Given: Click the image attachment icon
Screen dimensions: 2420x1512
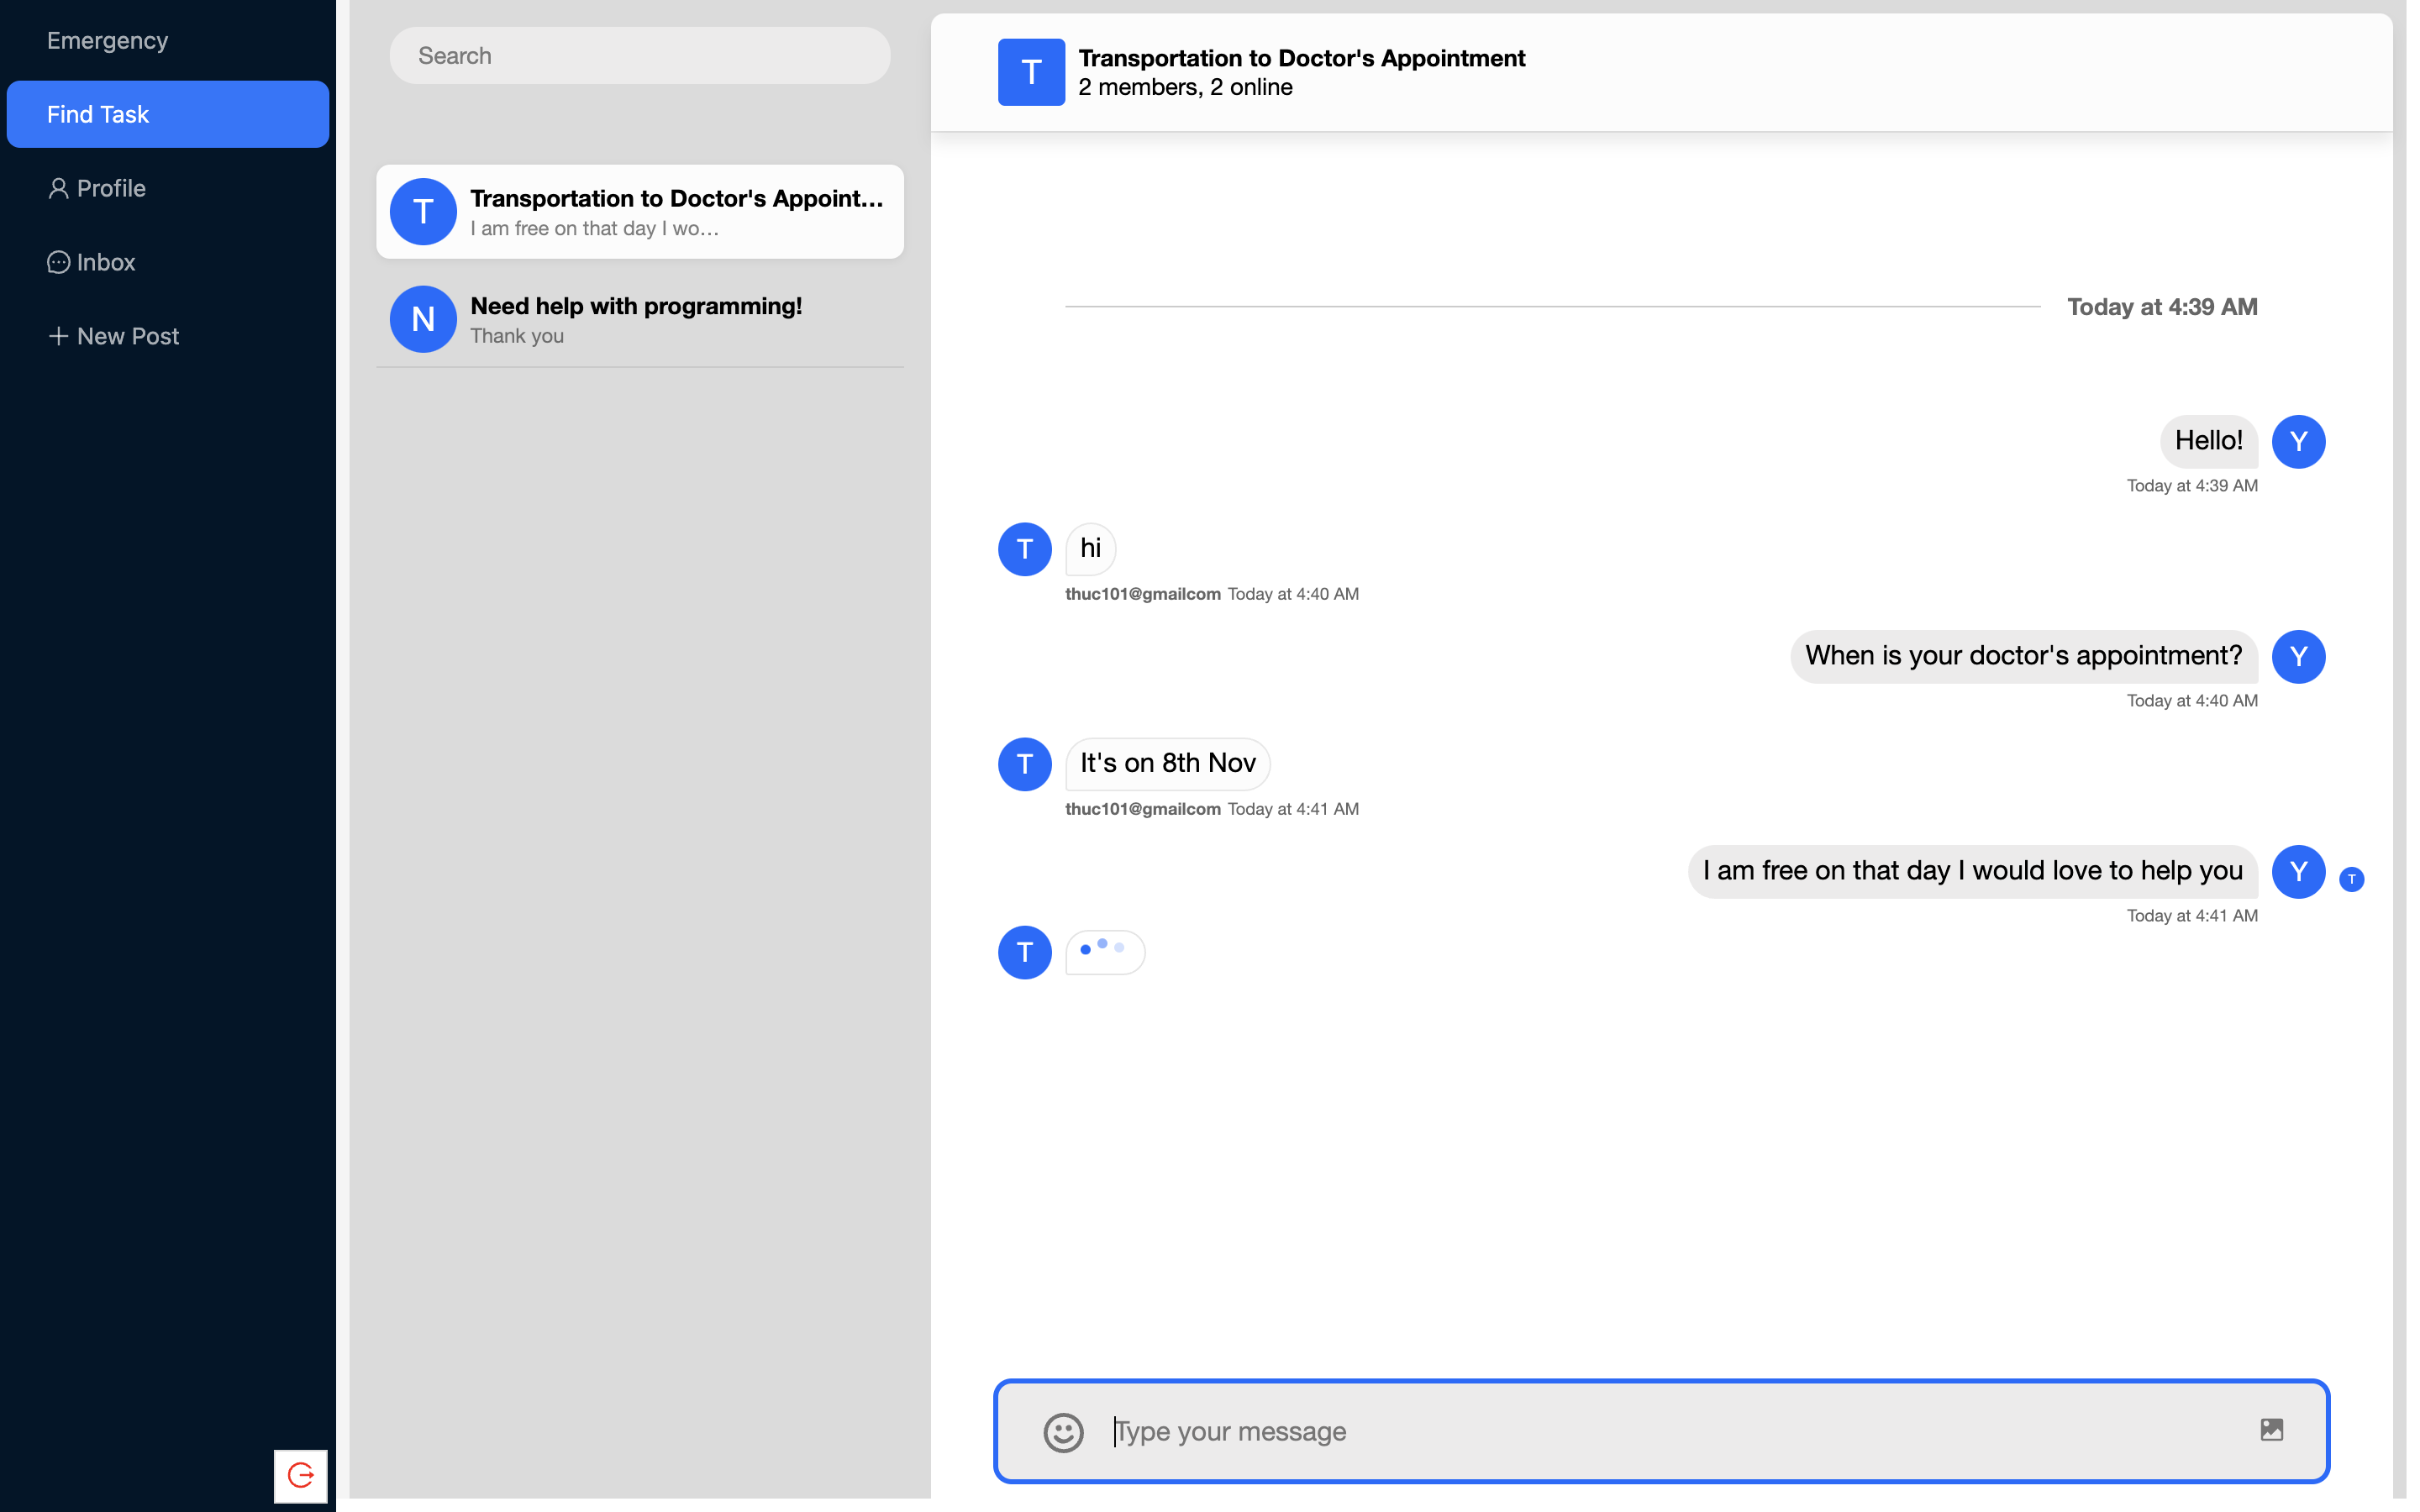Looking at the screenshot, I should 2271,1430.
